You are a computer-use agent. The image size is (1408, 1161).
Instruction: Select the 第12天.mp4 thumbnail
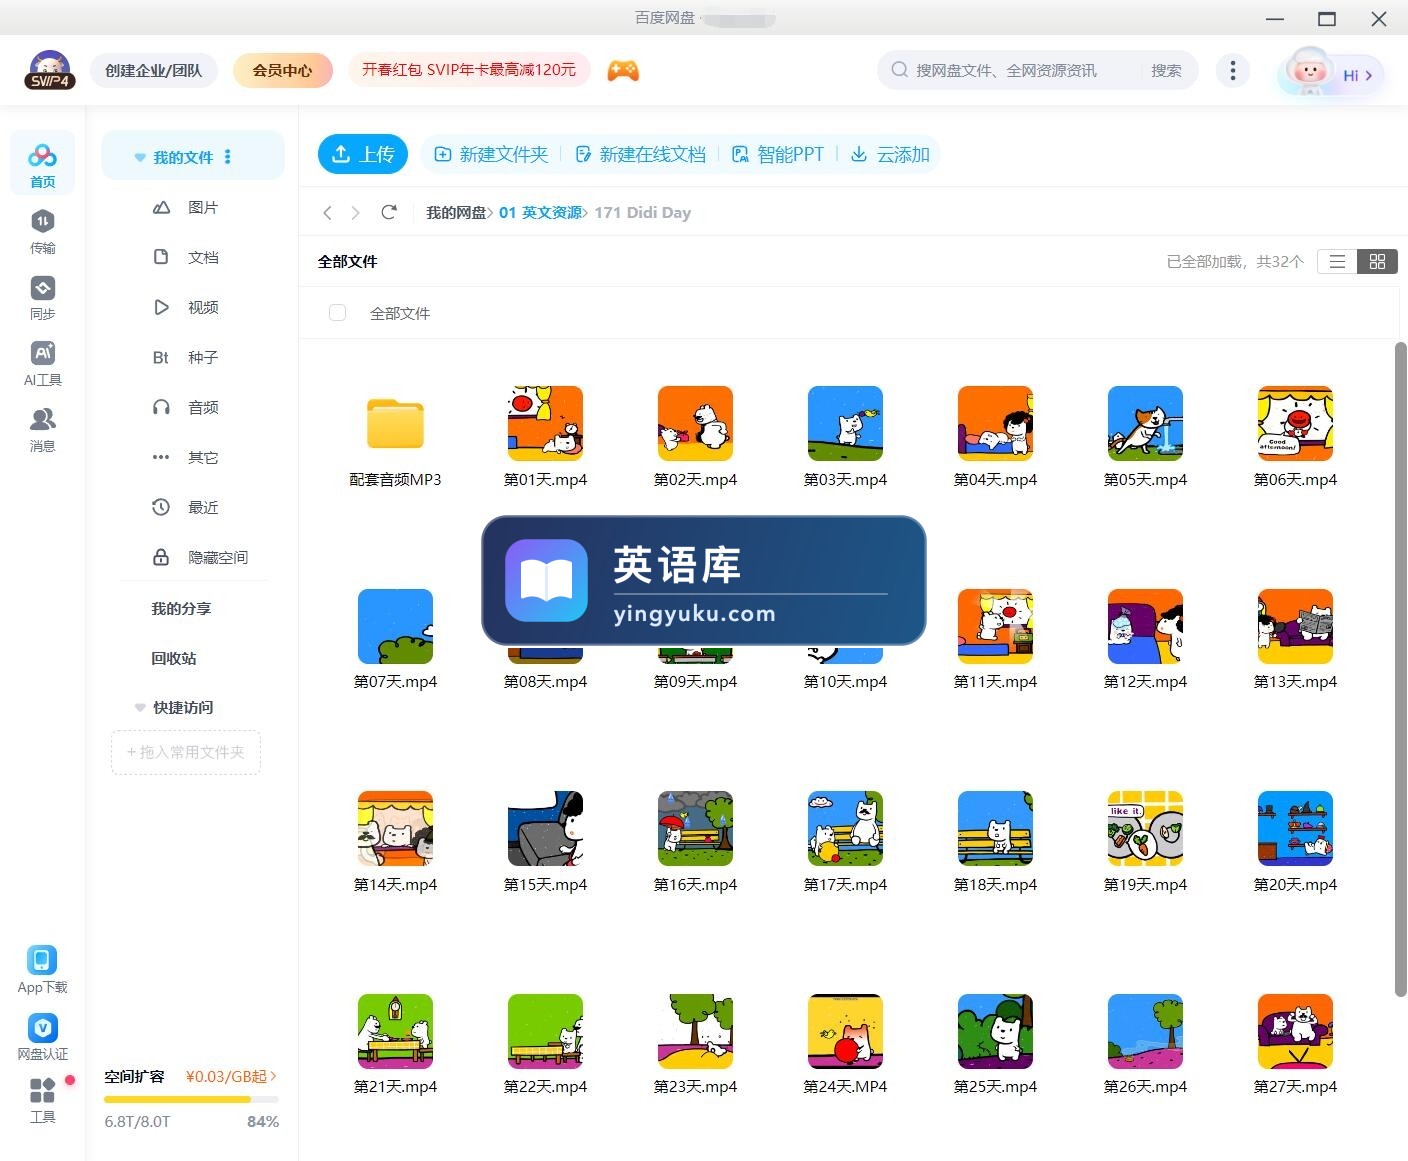pos(1145,626)
